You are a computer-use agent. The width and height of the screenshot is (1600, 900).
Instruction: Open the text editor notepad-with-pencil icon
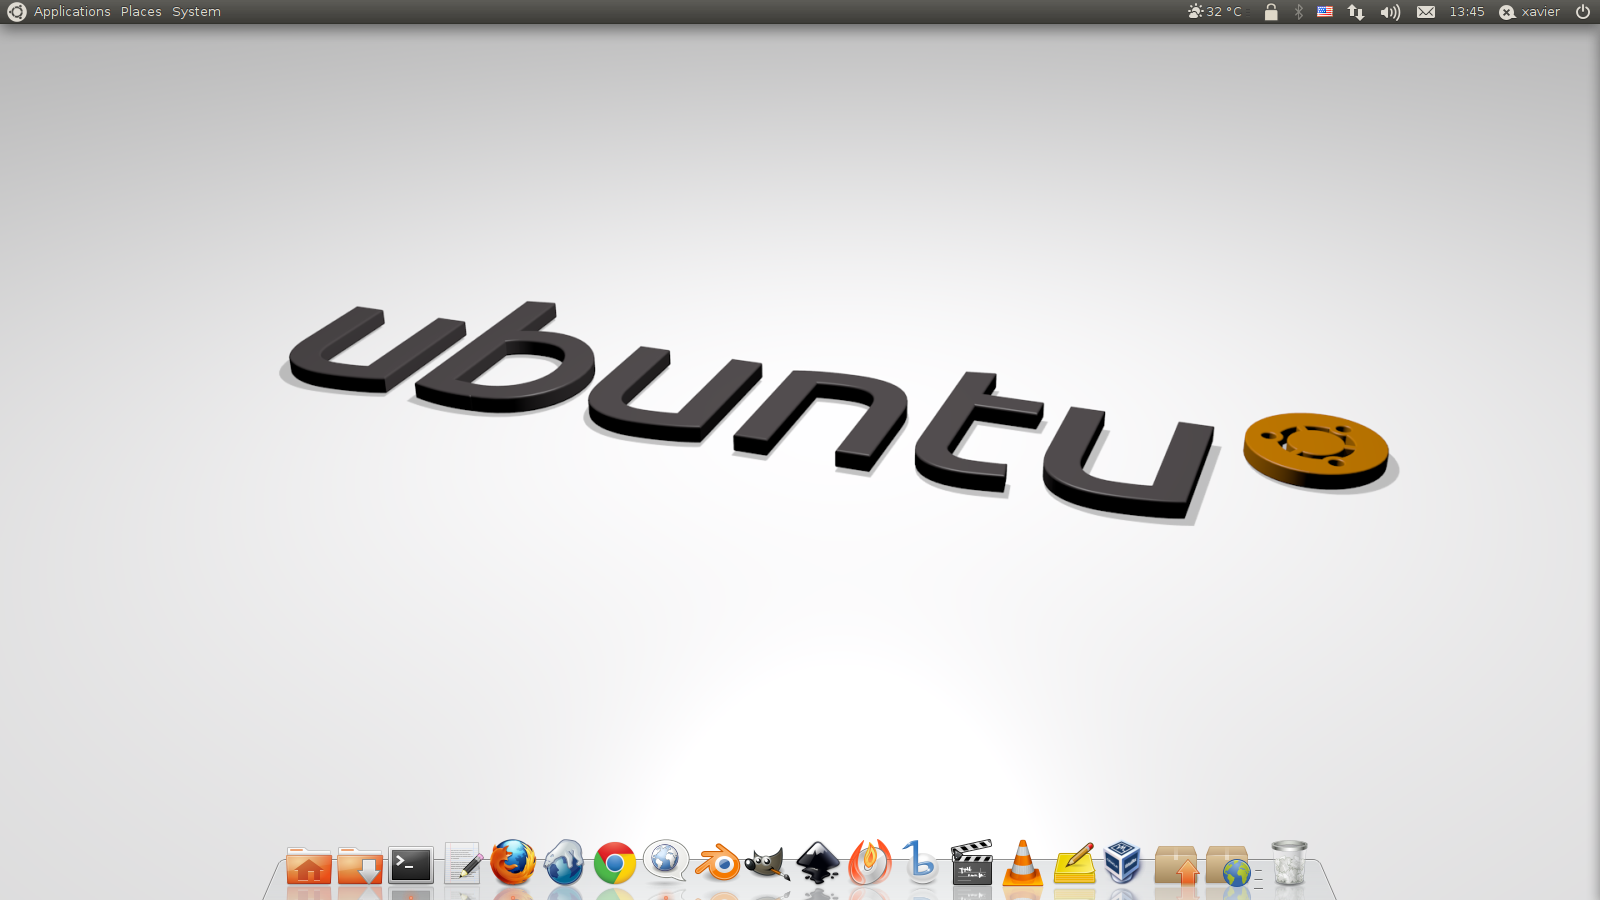point(463,864)
